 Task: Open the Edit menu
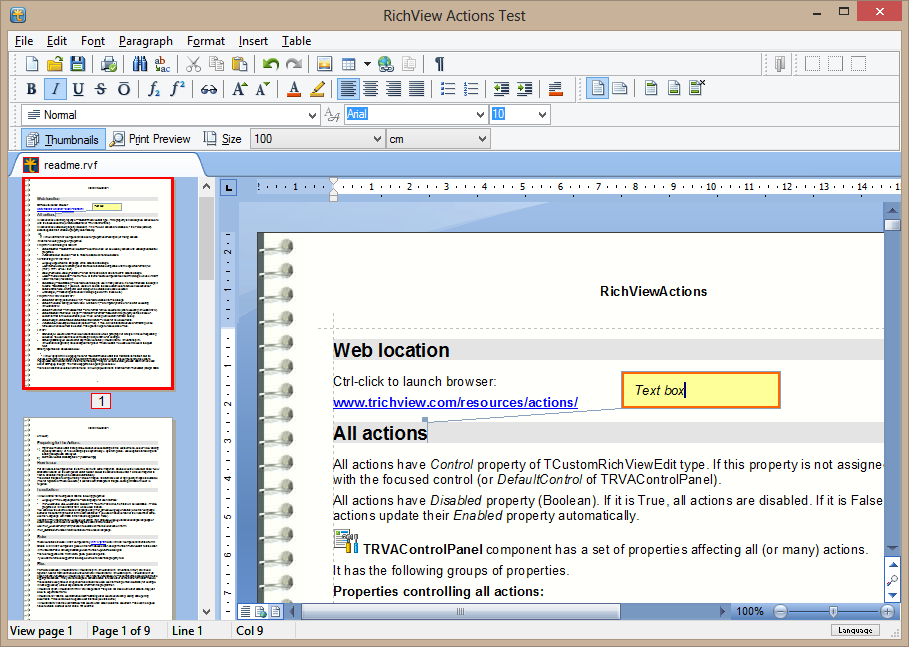57,41
